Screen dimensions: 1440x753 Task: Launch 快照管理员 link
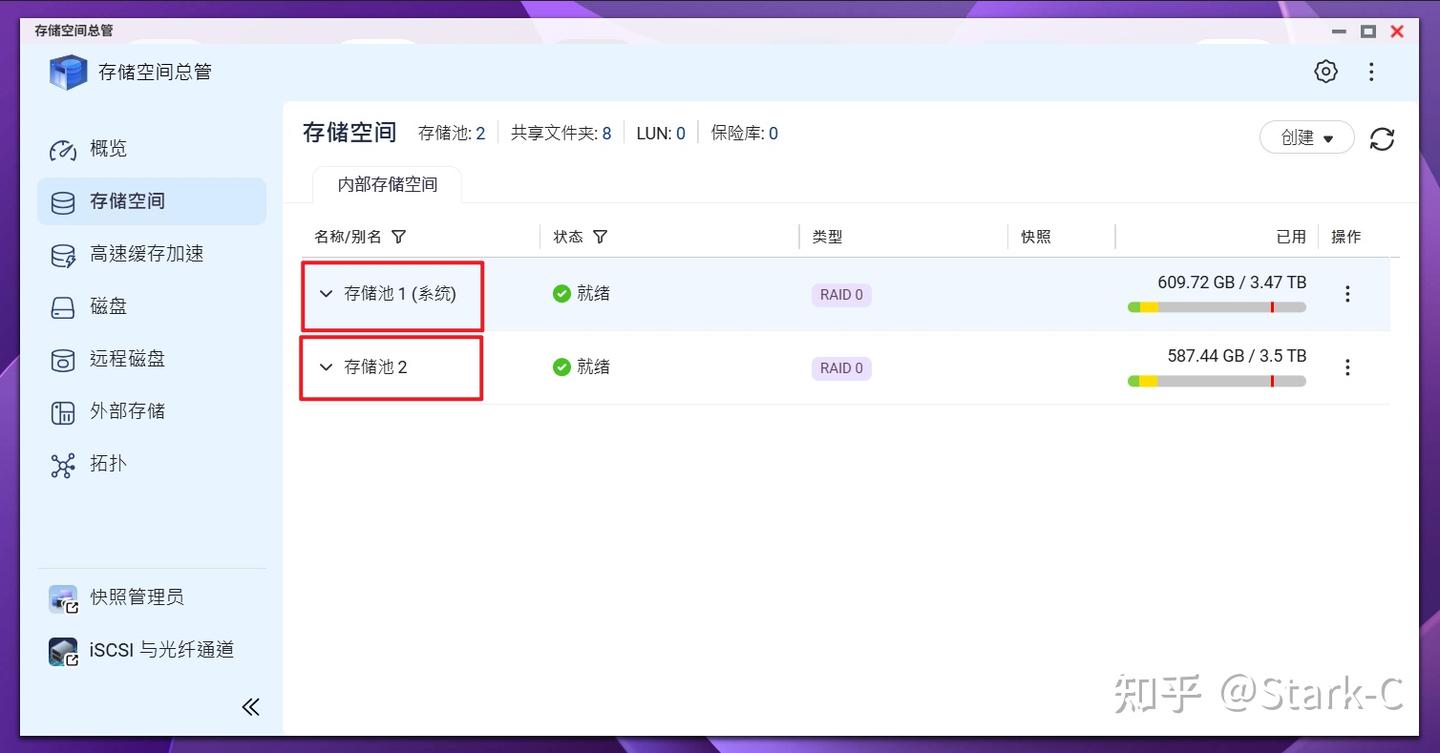137,598
